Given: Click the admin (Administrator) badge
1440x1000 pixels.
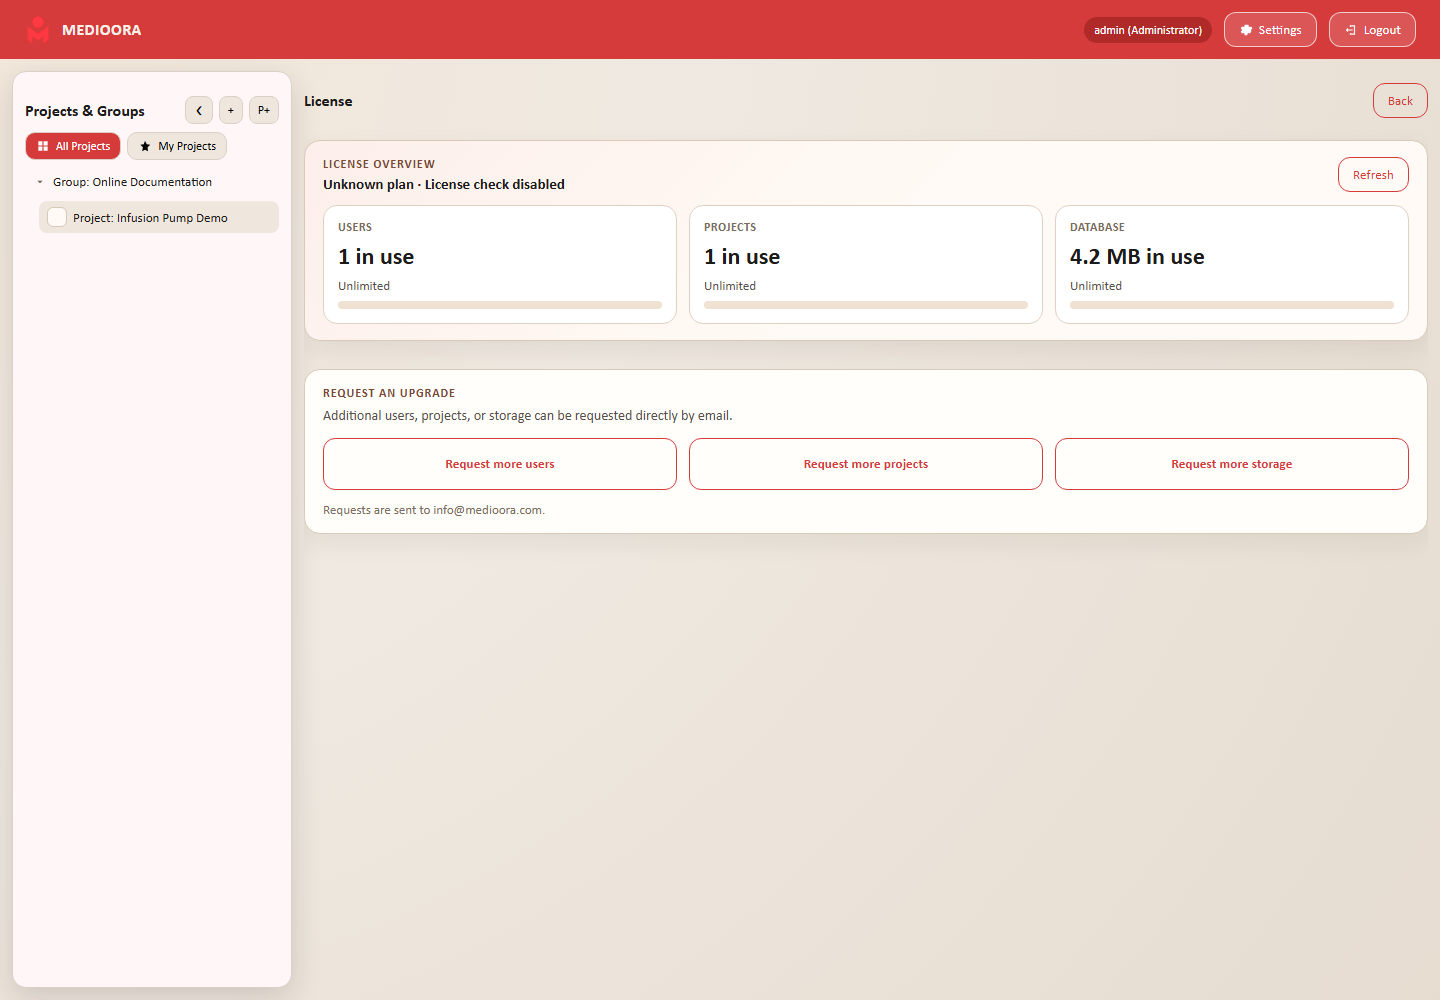Looking at the screenshot, I should (x=1148, y=30).
